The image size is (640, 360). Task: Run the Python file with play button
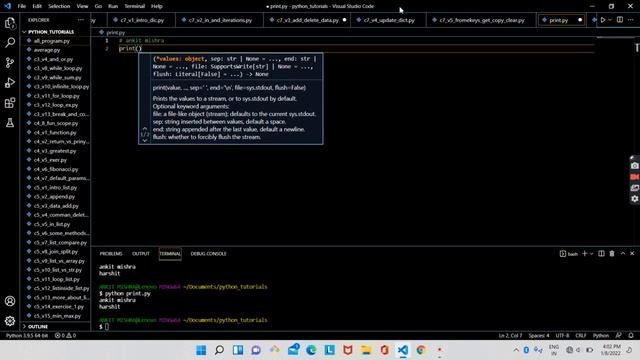pyautogui.click(x=603, y=20)
